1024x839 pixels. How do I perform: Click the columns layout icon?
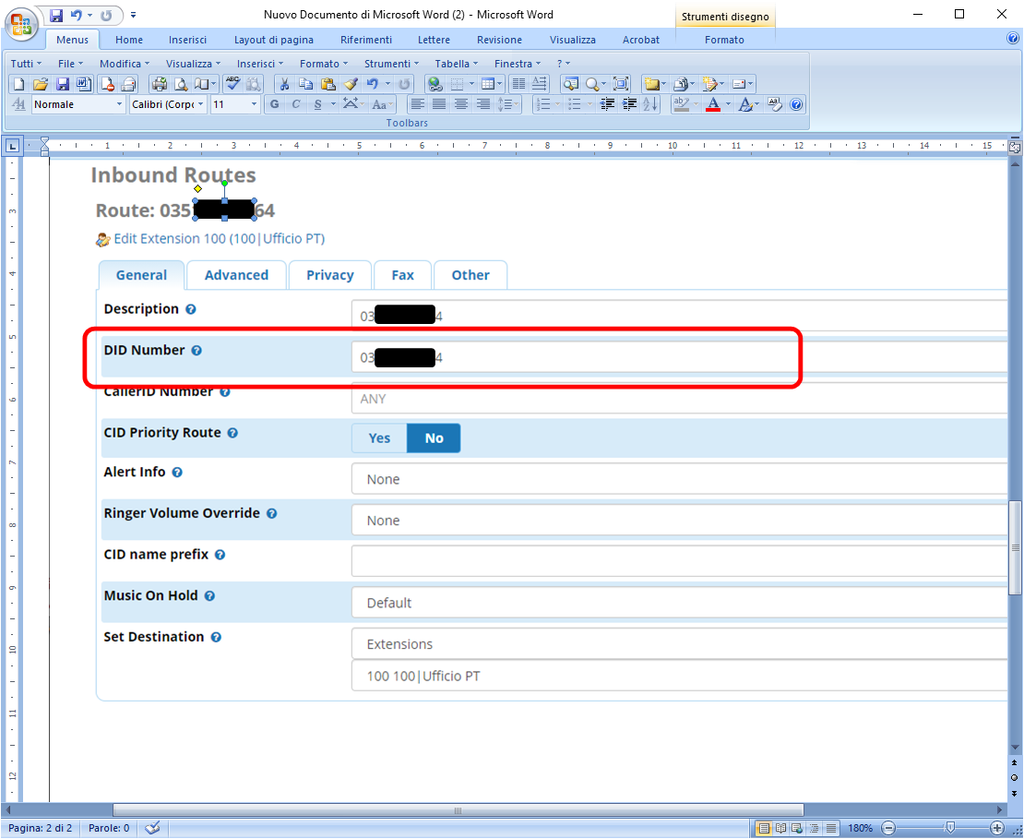coord(518,84)
